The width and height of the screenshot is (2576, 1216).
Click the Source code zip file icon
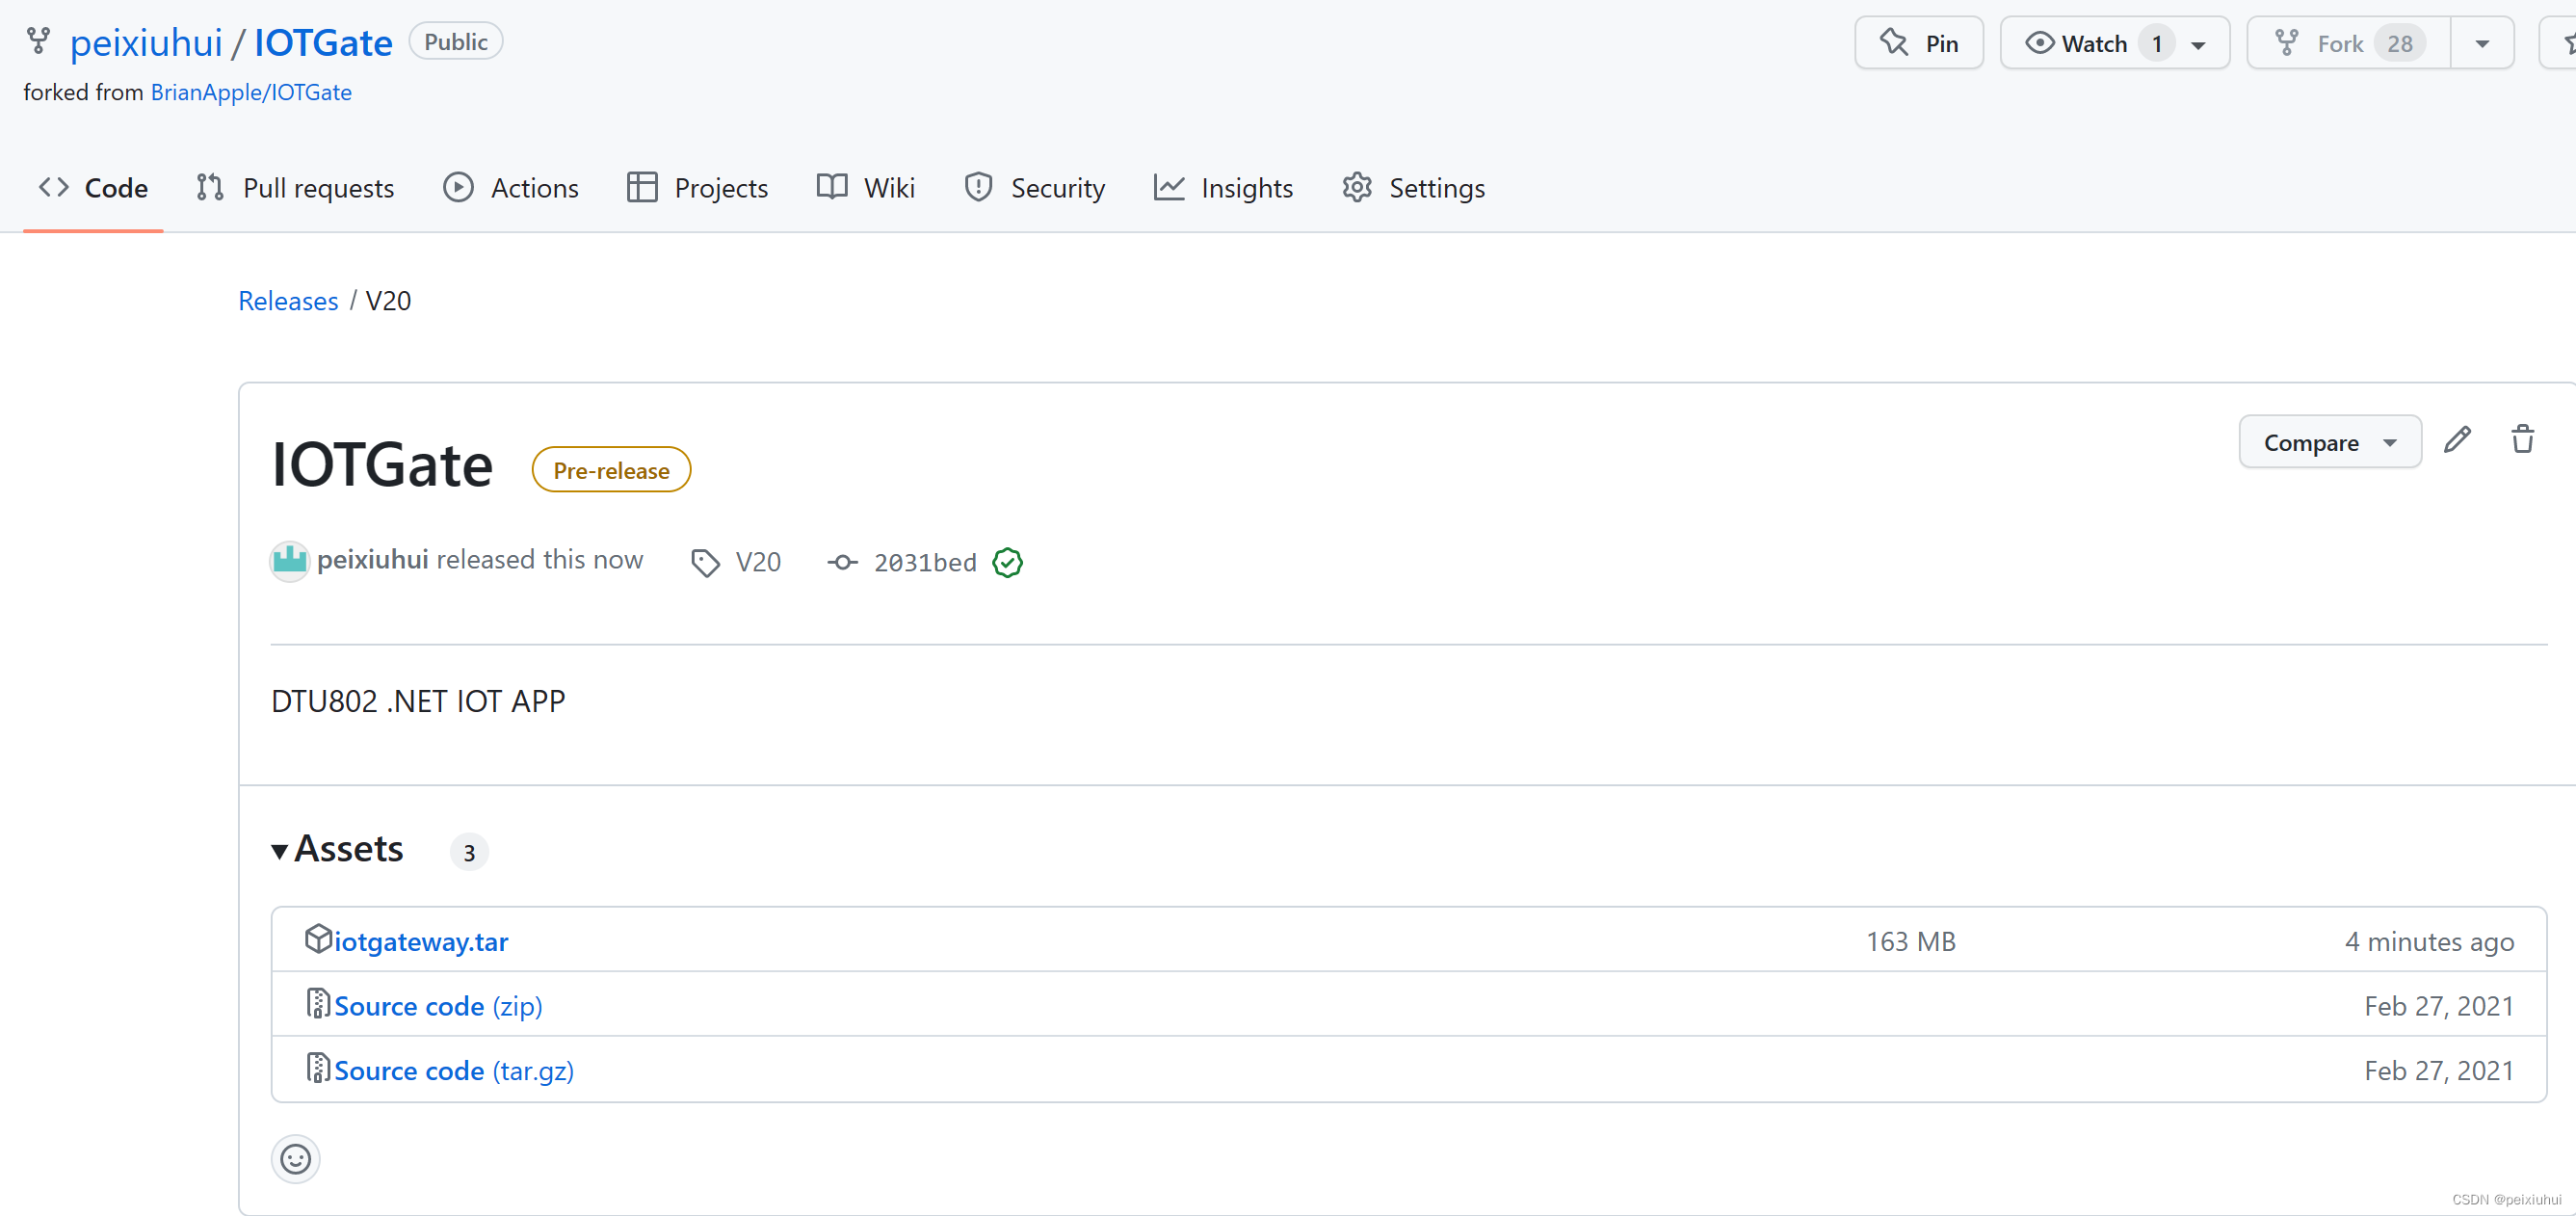318,1004
